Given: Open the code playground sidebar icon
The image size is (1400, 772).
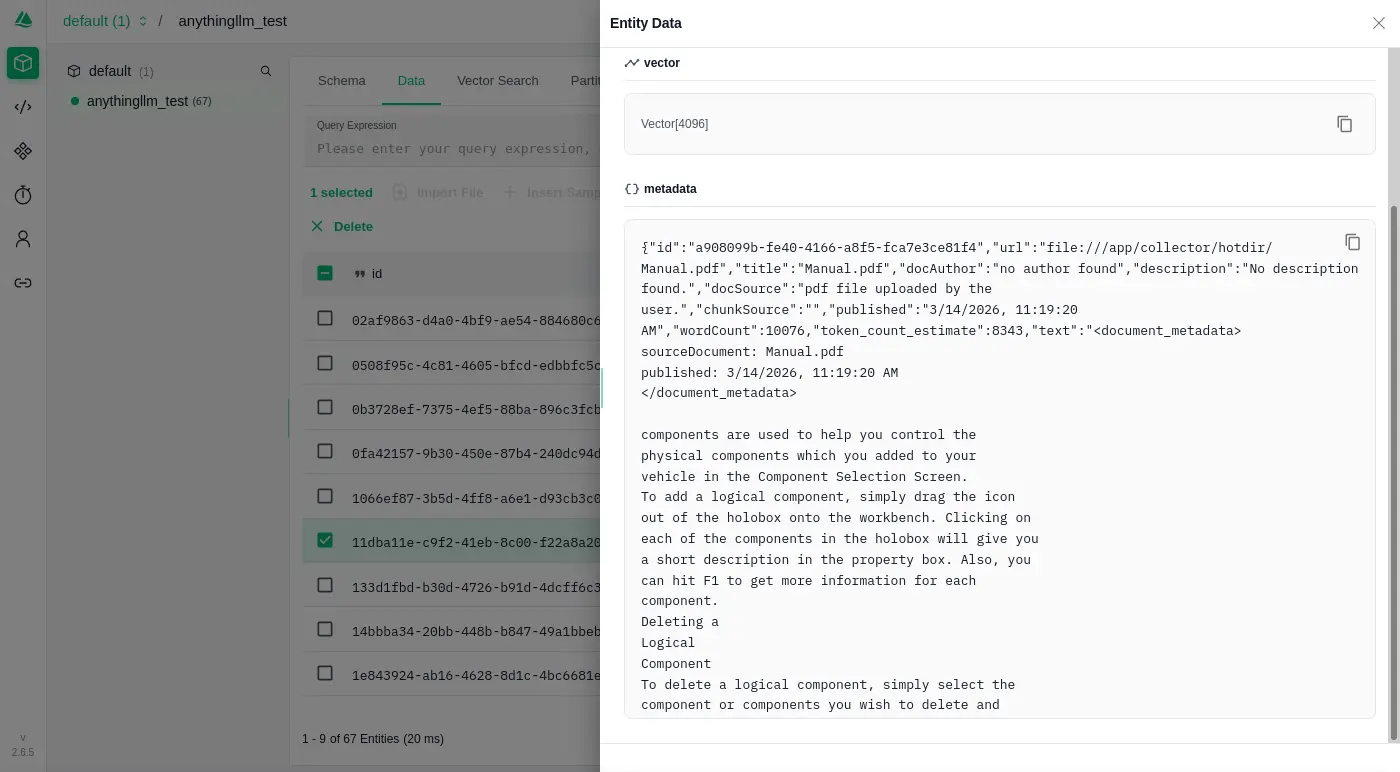Looking at the screenshot, I should click(23, 107).
